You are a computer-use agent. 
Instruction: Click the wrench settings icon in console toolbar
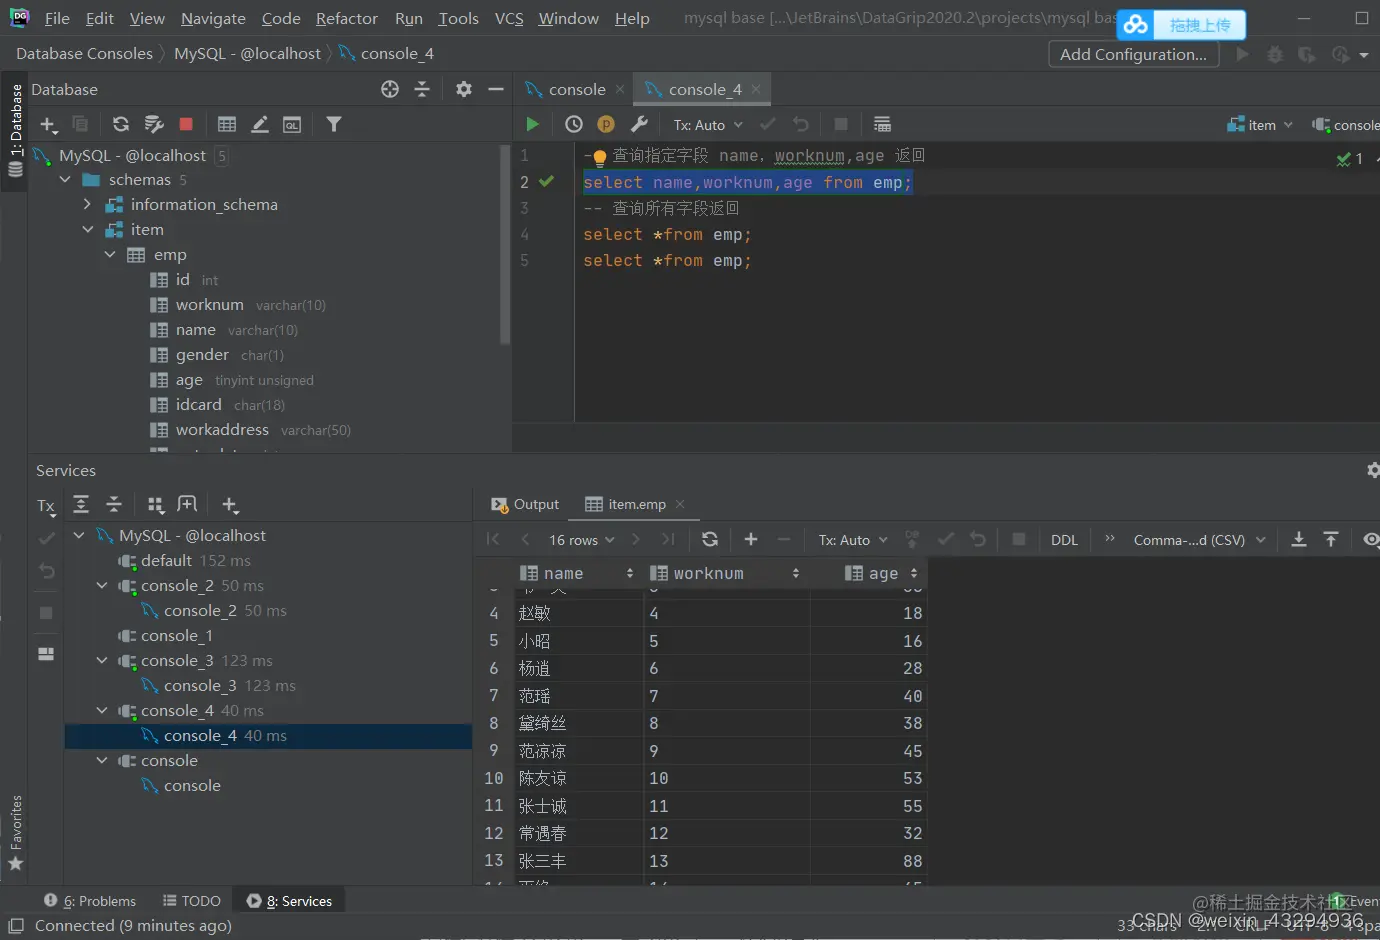tap(639, 124)
